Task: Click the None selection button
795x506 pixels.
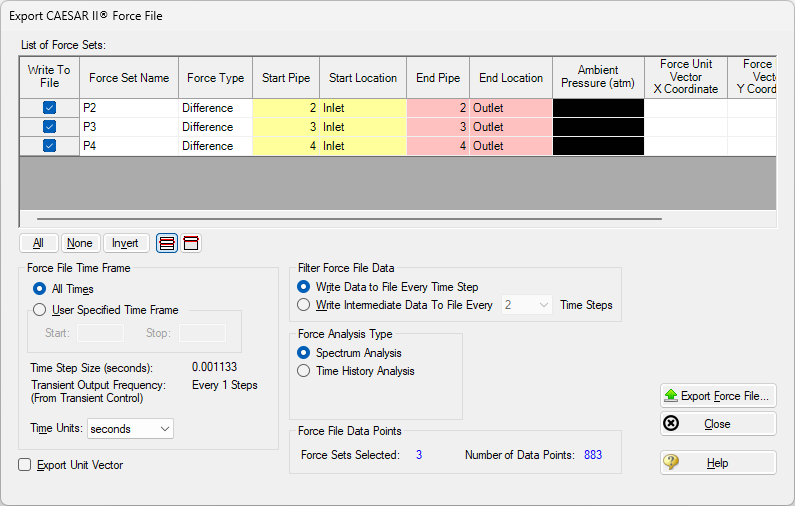Action: click(80, 243)
